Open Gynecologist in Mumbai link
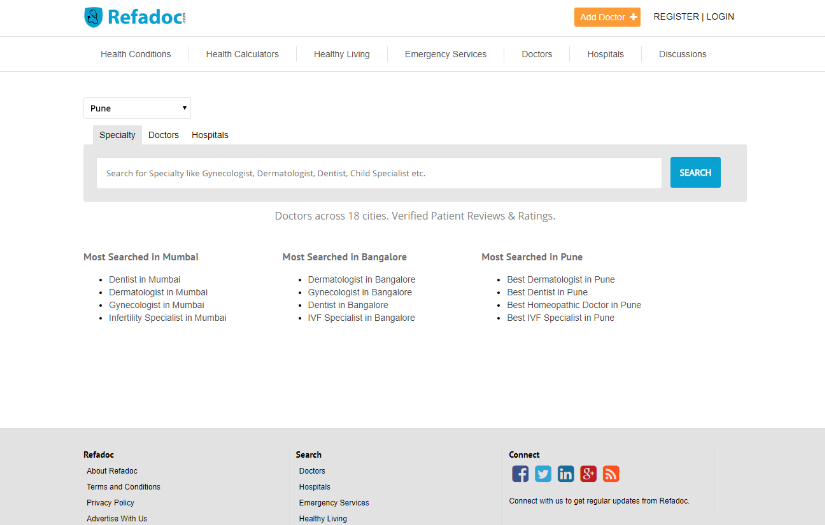Viewport: 825px width, 525px height. [157, 305]
